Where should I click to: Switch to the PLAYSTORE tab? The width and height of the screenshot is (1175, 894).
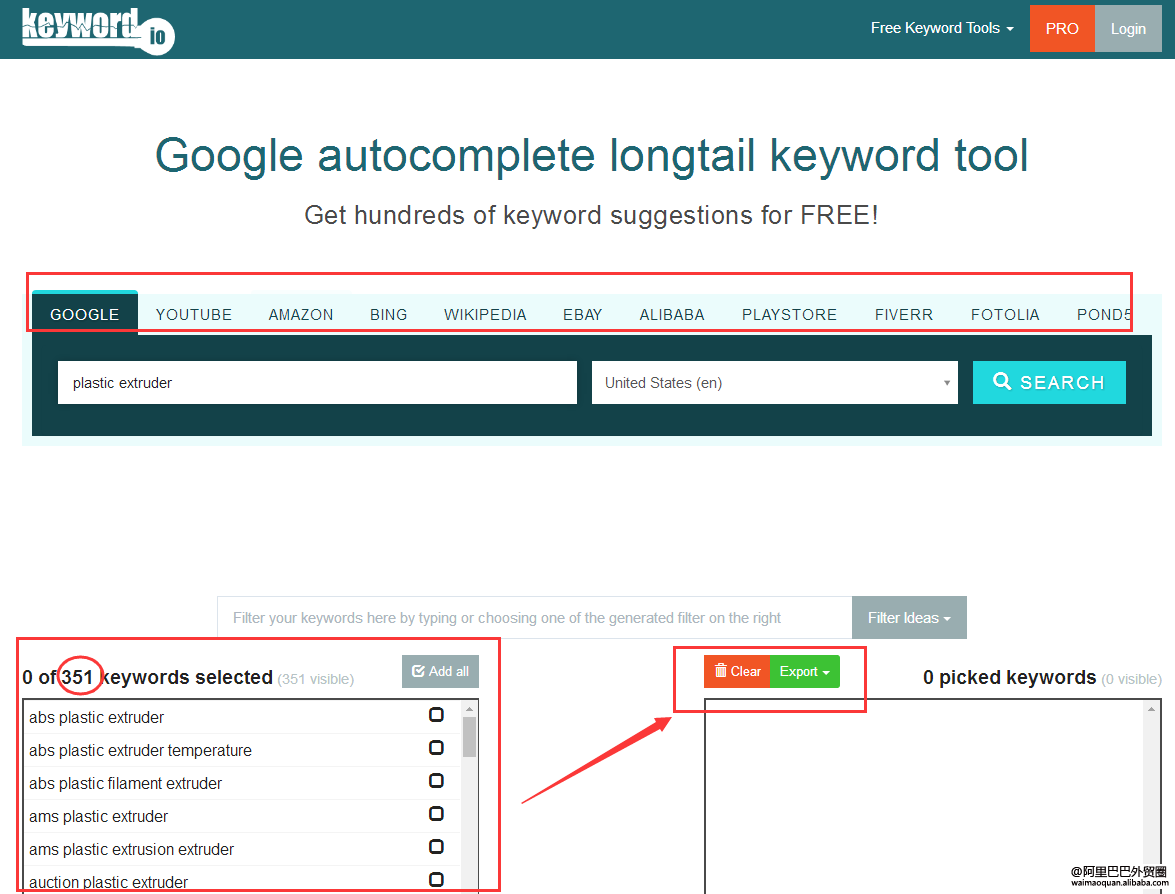point(789,315)
